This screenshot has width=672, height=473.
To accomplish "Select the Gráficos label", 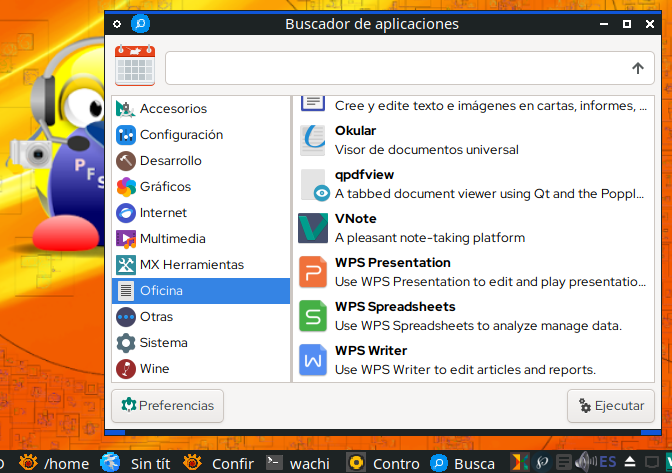I will 165,187.
